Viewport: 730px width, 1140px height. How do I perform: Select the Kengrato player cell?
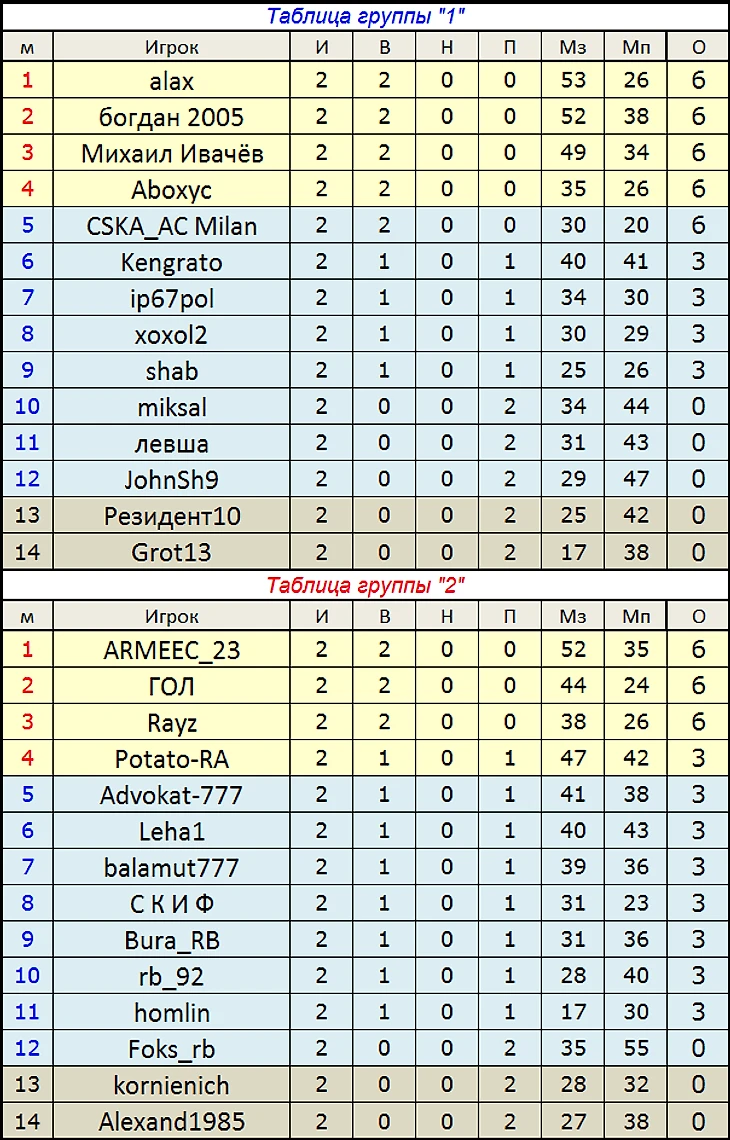click(172, 262)
